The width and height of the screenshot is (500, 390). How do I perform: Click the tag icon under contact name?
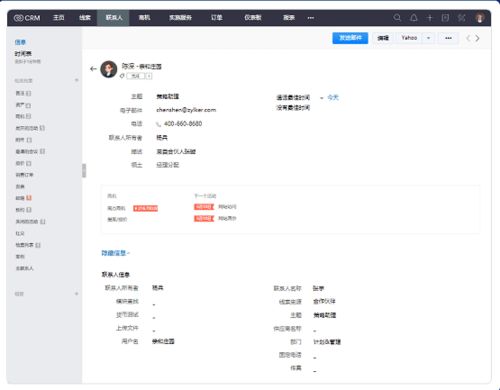[122, 76]
